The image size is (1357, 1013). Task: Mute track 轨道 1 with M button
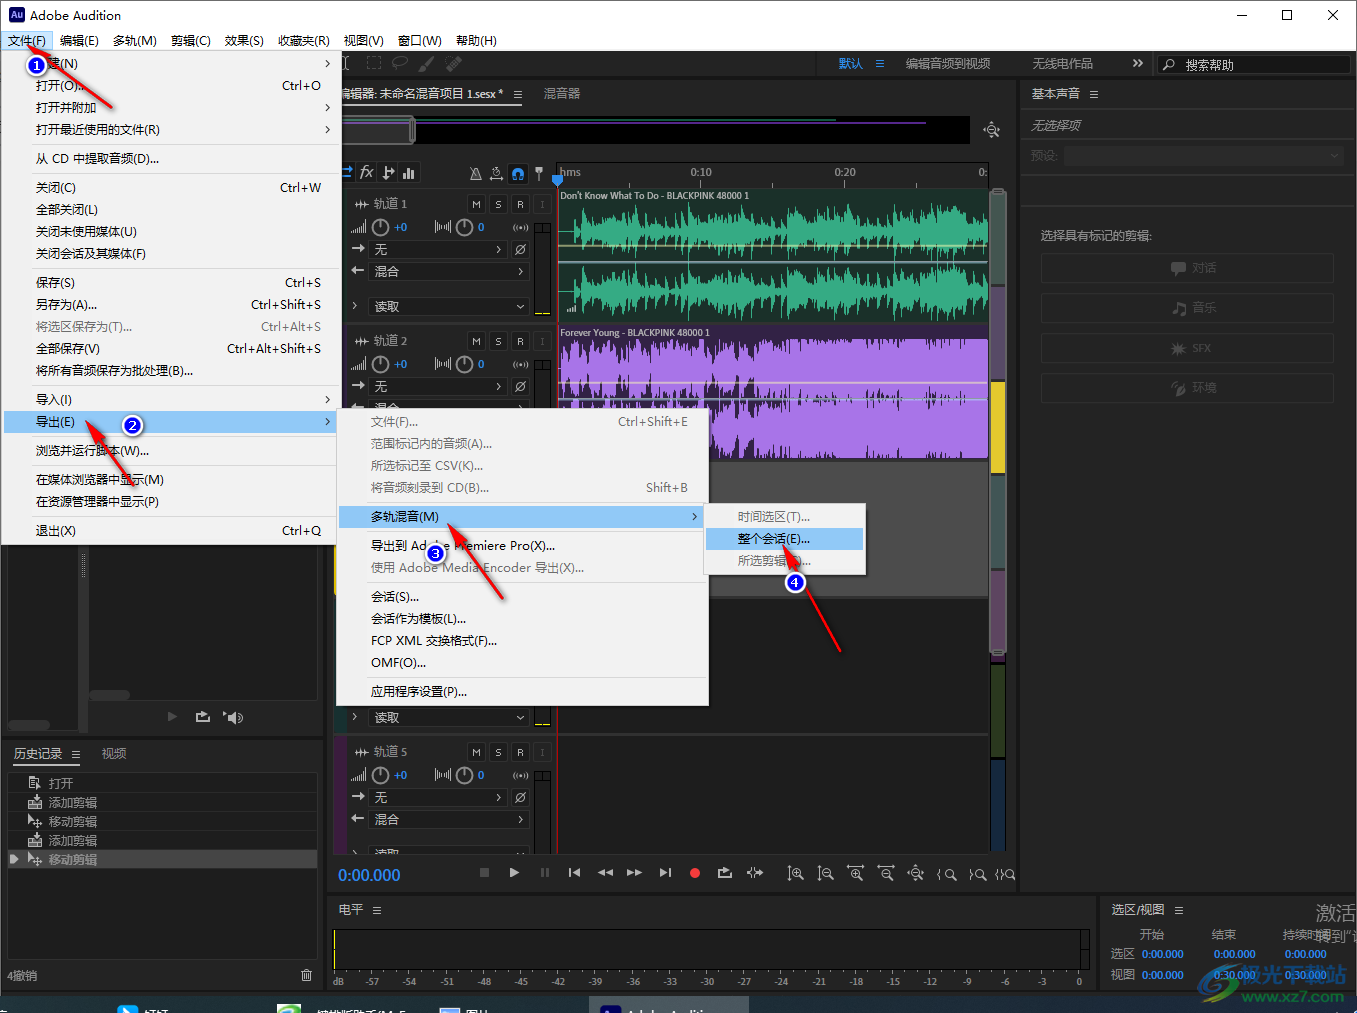coord(476,204)
